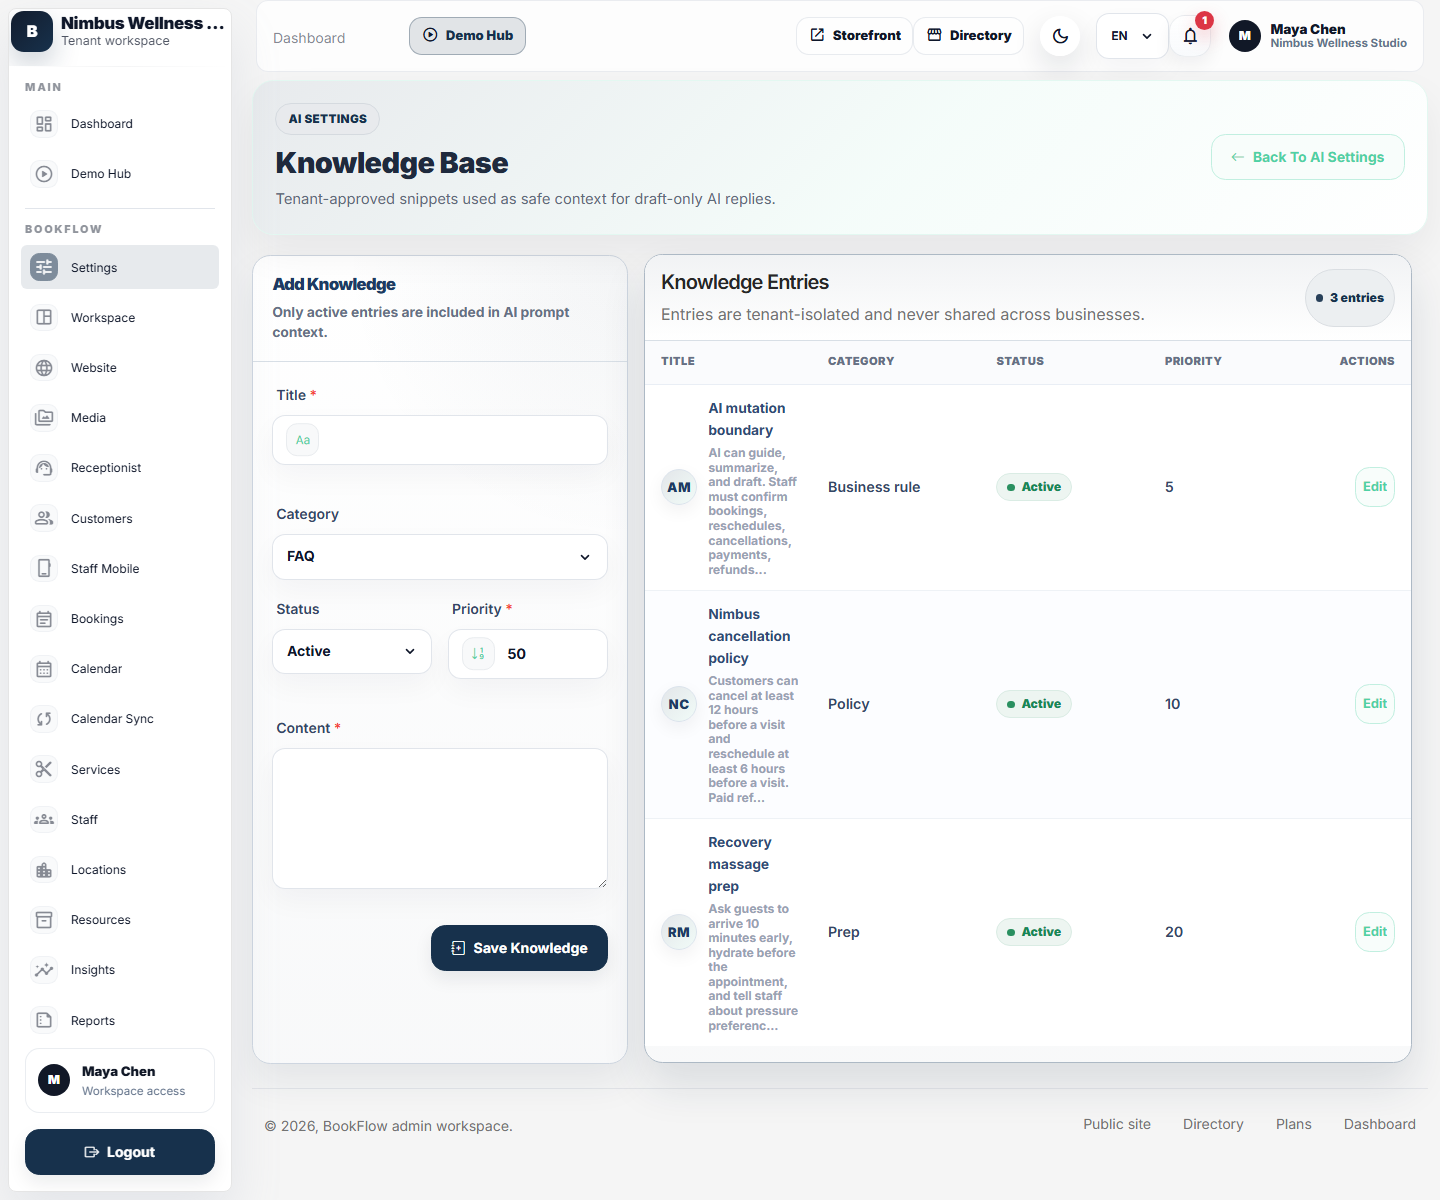Open Receptionist menu item
The height and width of the screenshot is (1200, 1440).
[120, 468]
